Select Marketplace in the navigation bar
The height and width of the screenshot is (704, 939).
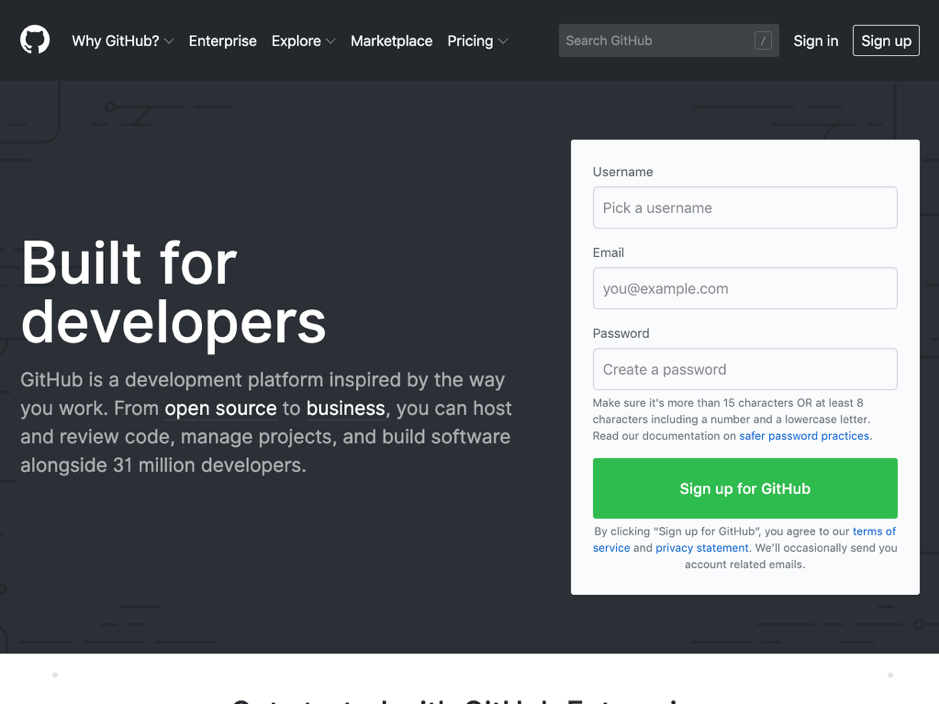pos(391,41)
